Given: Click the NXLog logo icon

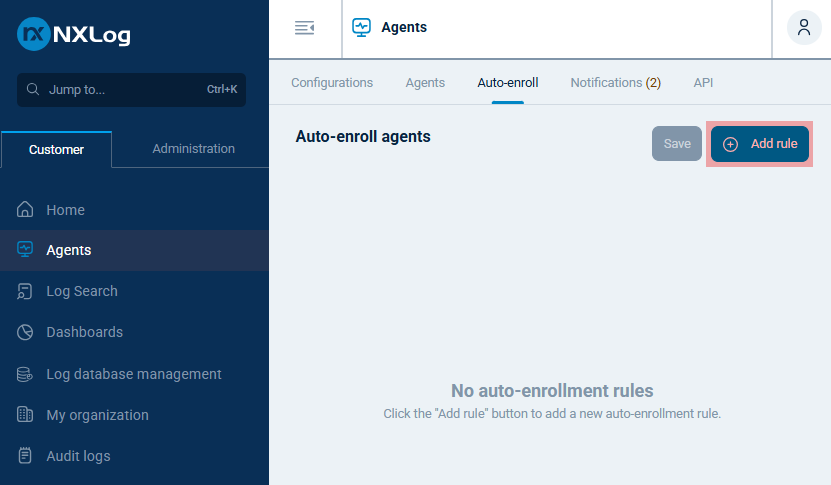Looking at the screenshot, I should click(33, 35).
